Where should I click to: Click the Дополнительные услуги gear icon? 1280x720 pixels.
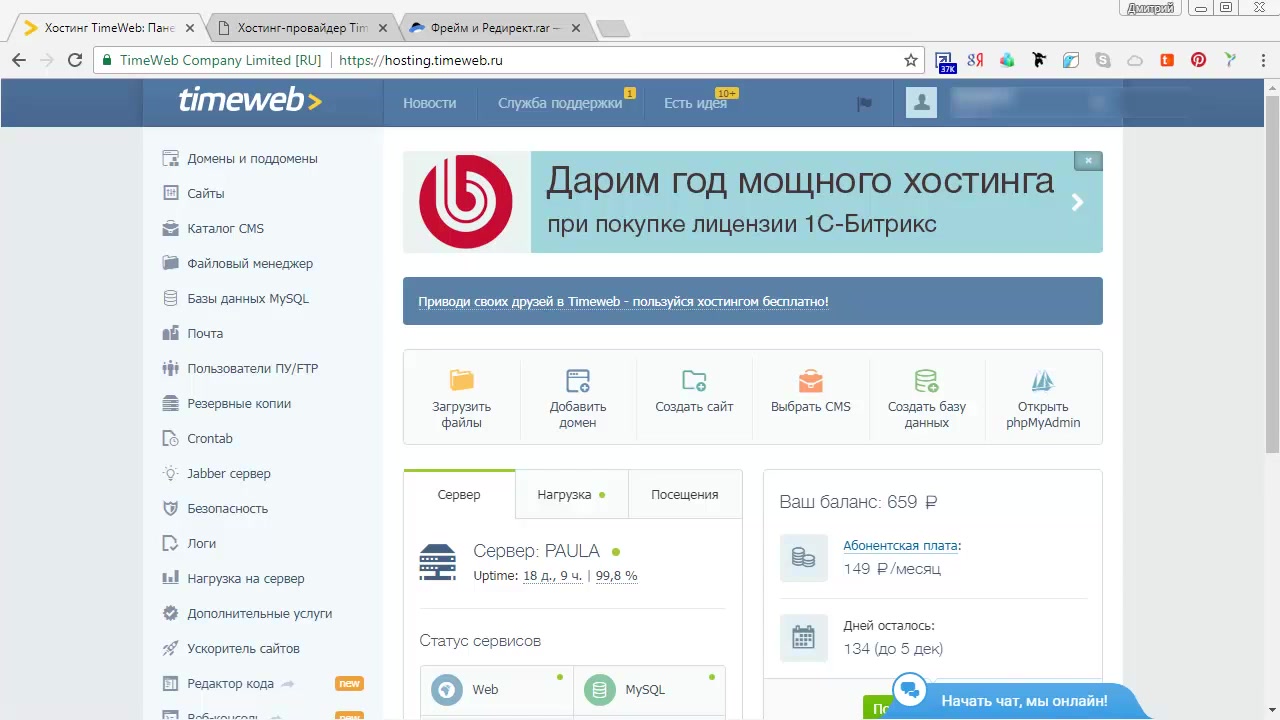(170, 613)
